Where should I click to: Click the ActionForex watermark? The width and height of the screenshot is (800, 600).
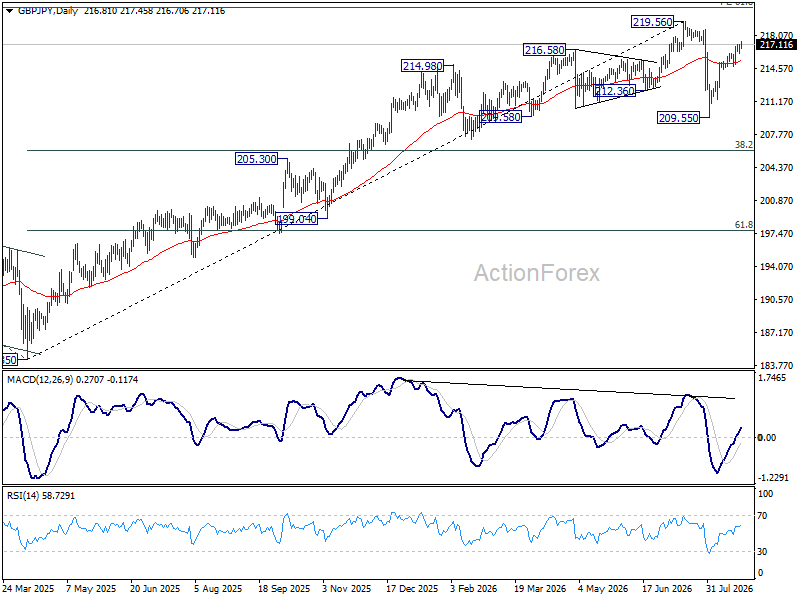pyautogui.click(x=537, y=273)
